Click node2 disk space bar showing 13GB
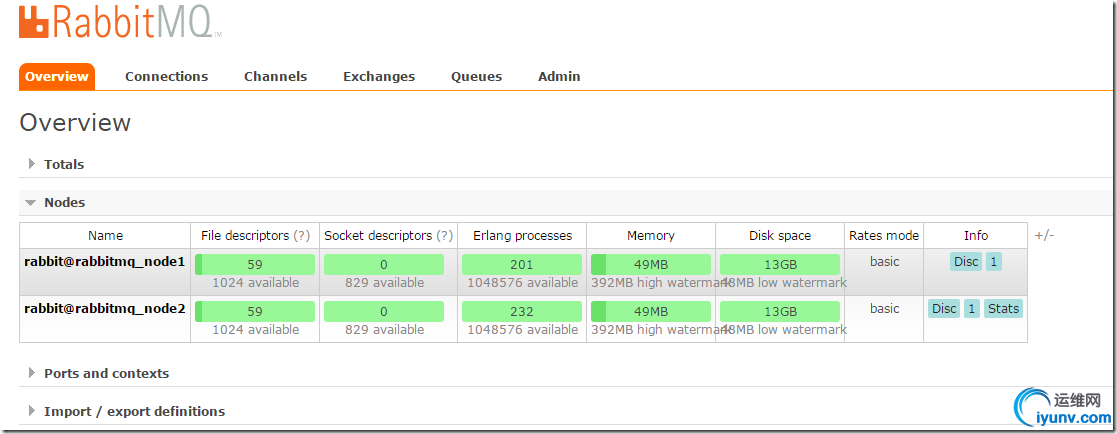Image resolution: width=1117 pixels, height=434 pixels. point(780,311)
